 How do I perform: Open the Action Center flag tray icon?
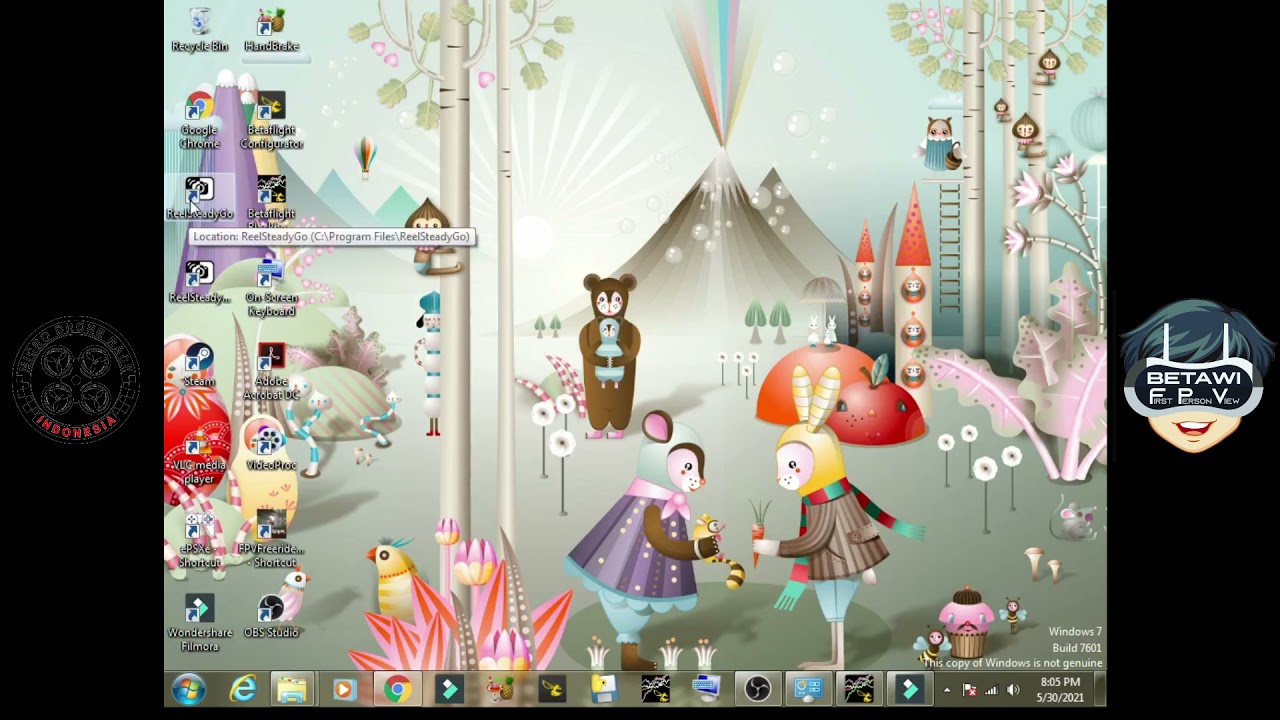[x=969, y=690]
